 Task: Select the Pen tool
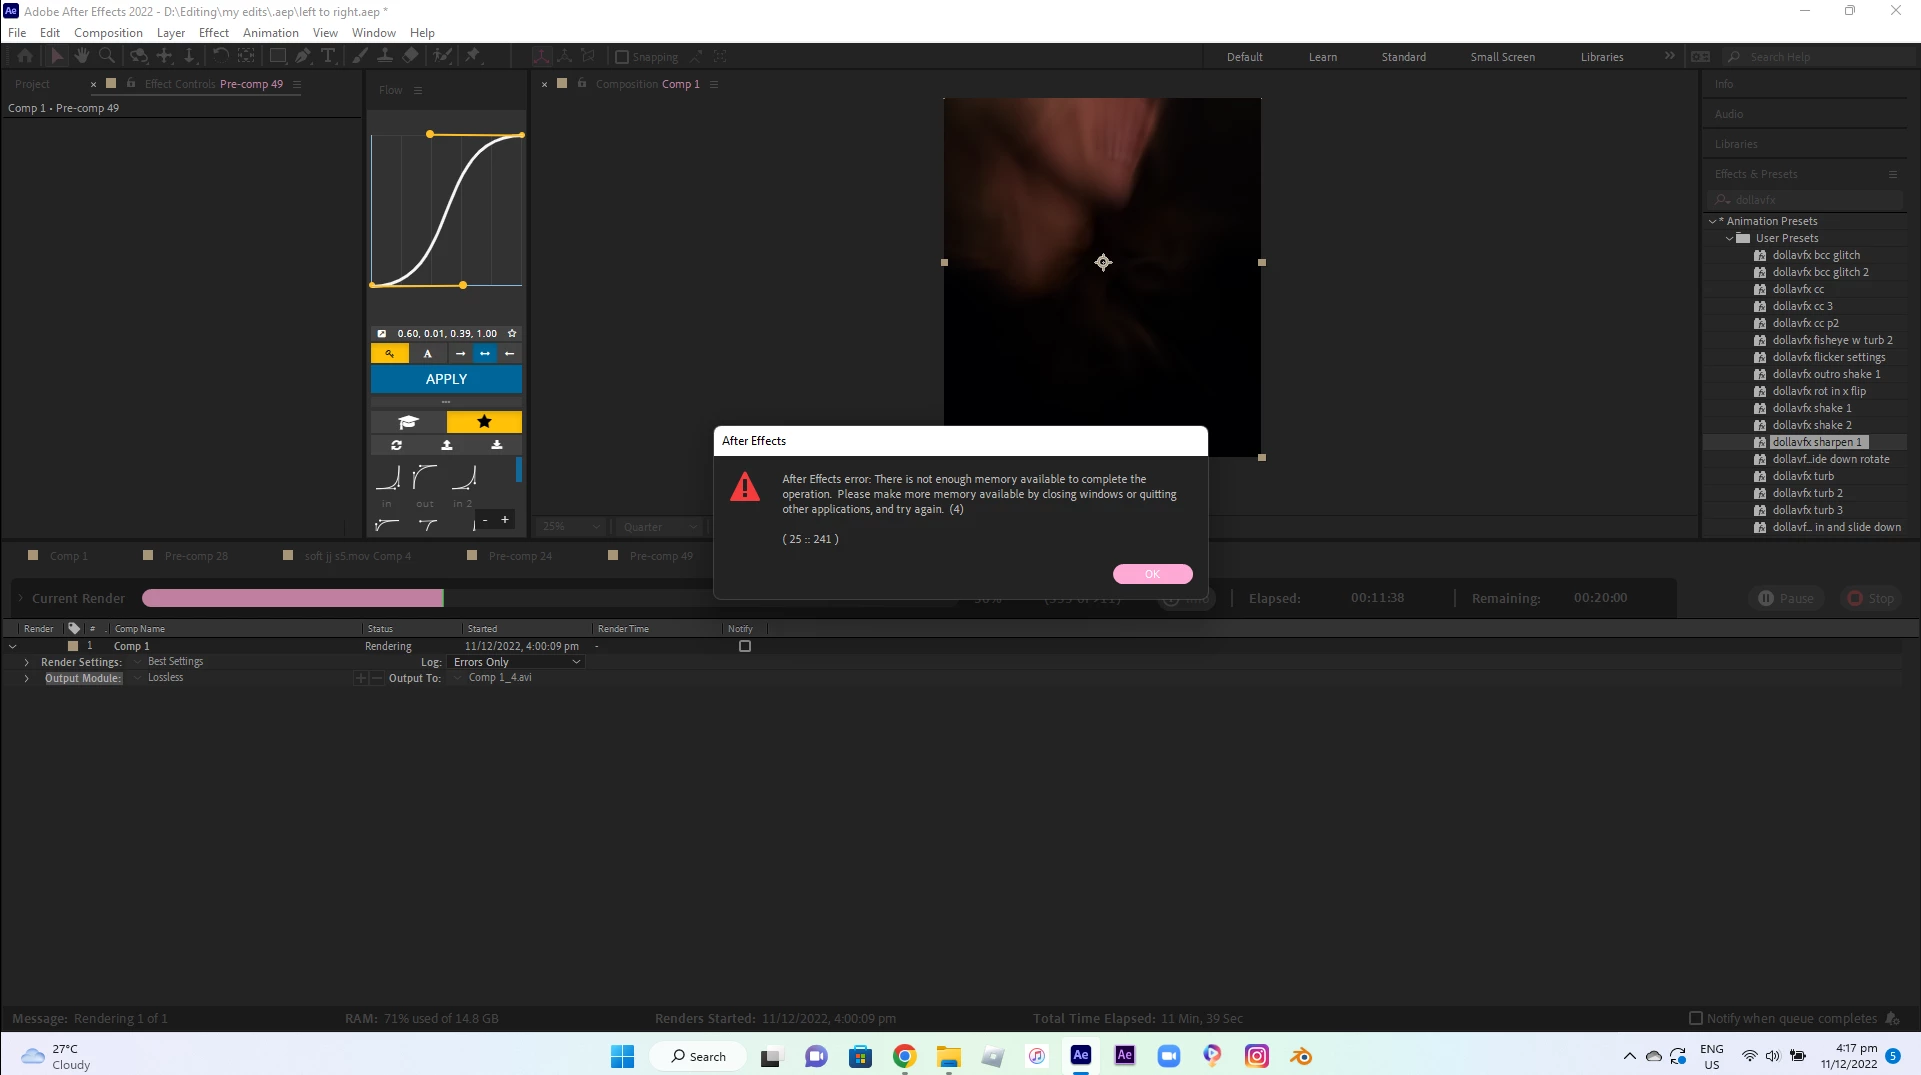pyautogui.click(x=303, y=57)
